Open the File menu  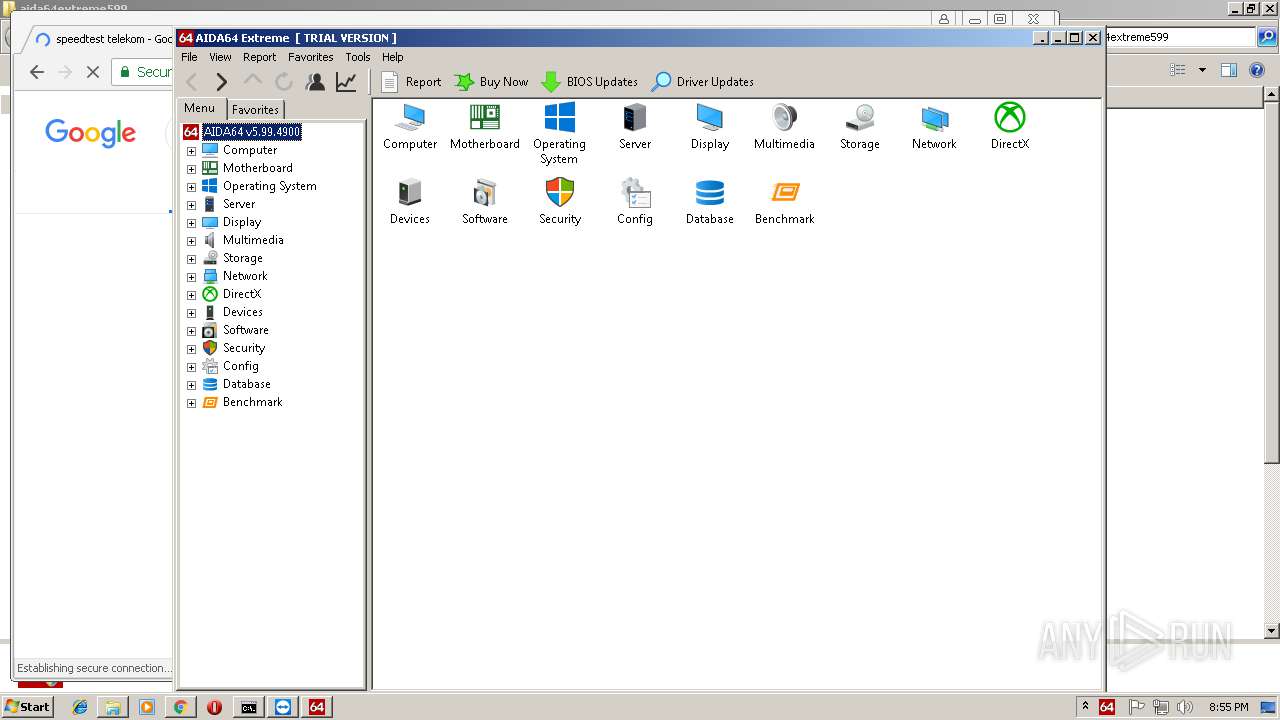pyautogui.click(x=189, y=57)
